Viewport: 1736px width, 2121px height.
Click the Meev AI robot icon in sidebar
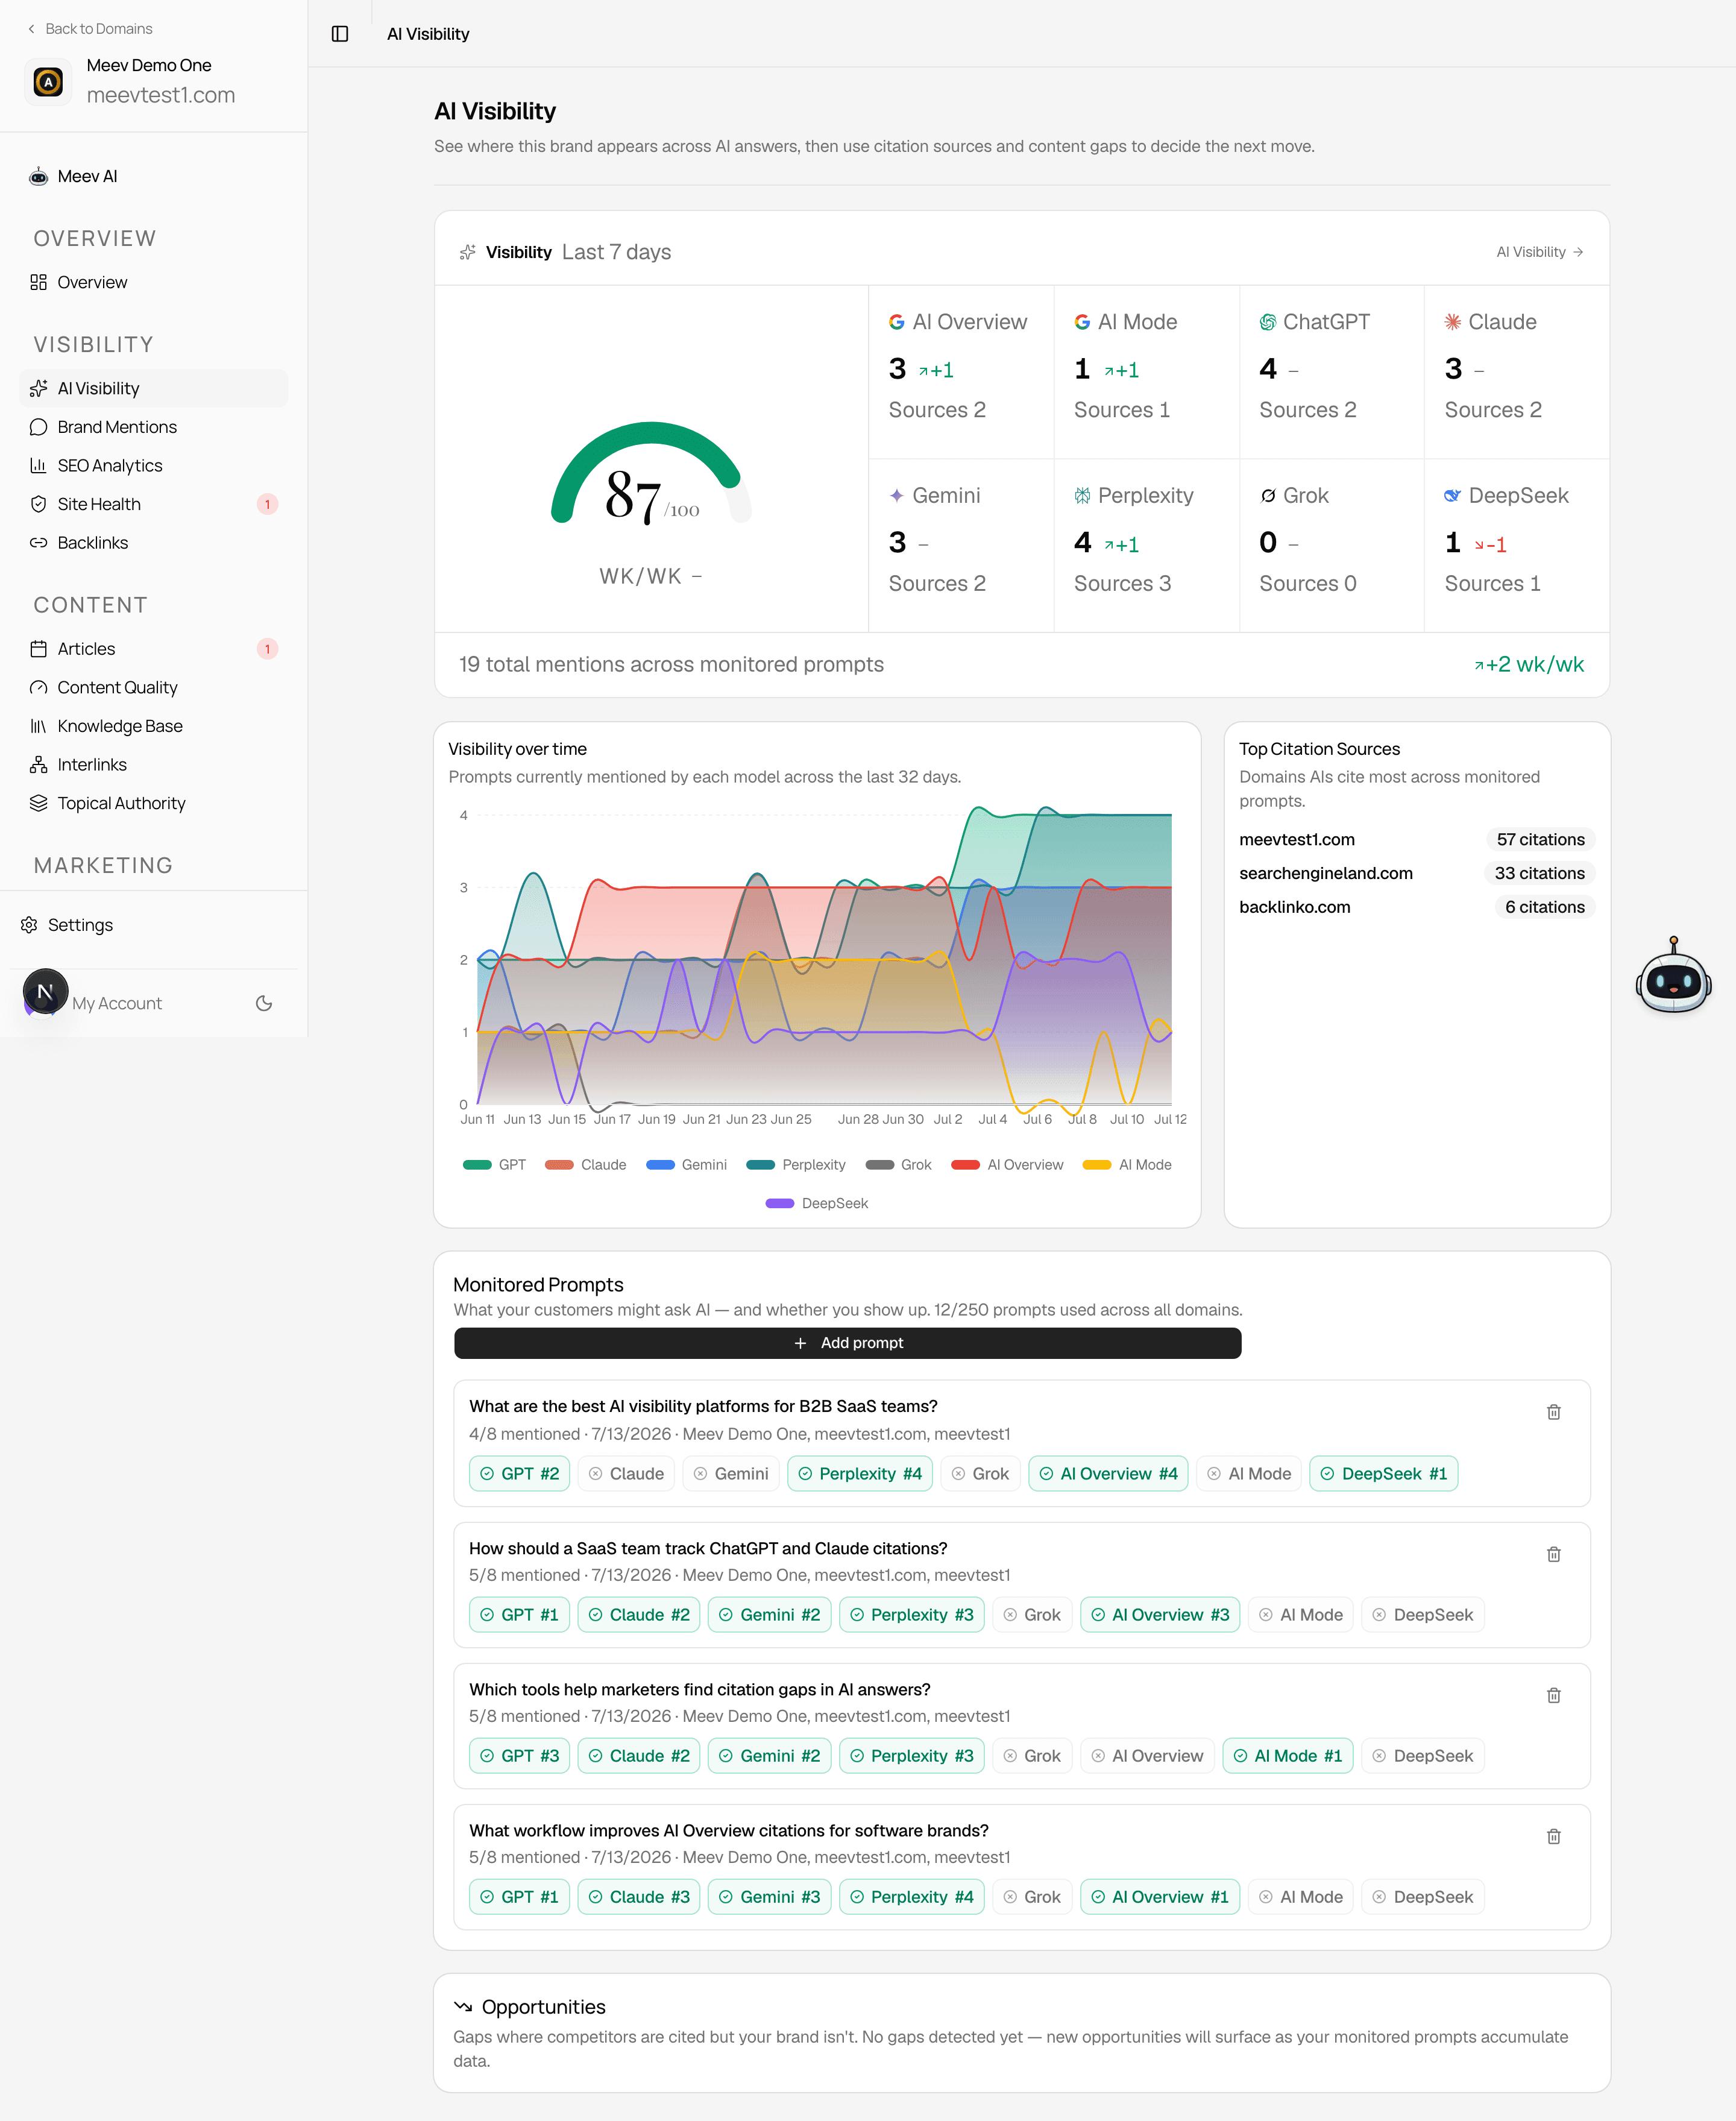[x=38, y=176]
